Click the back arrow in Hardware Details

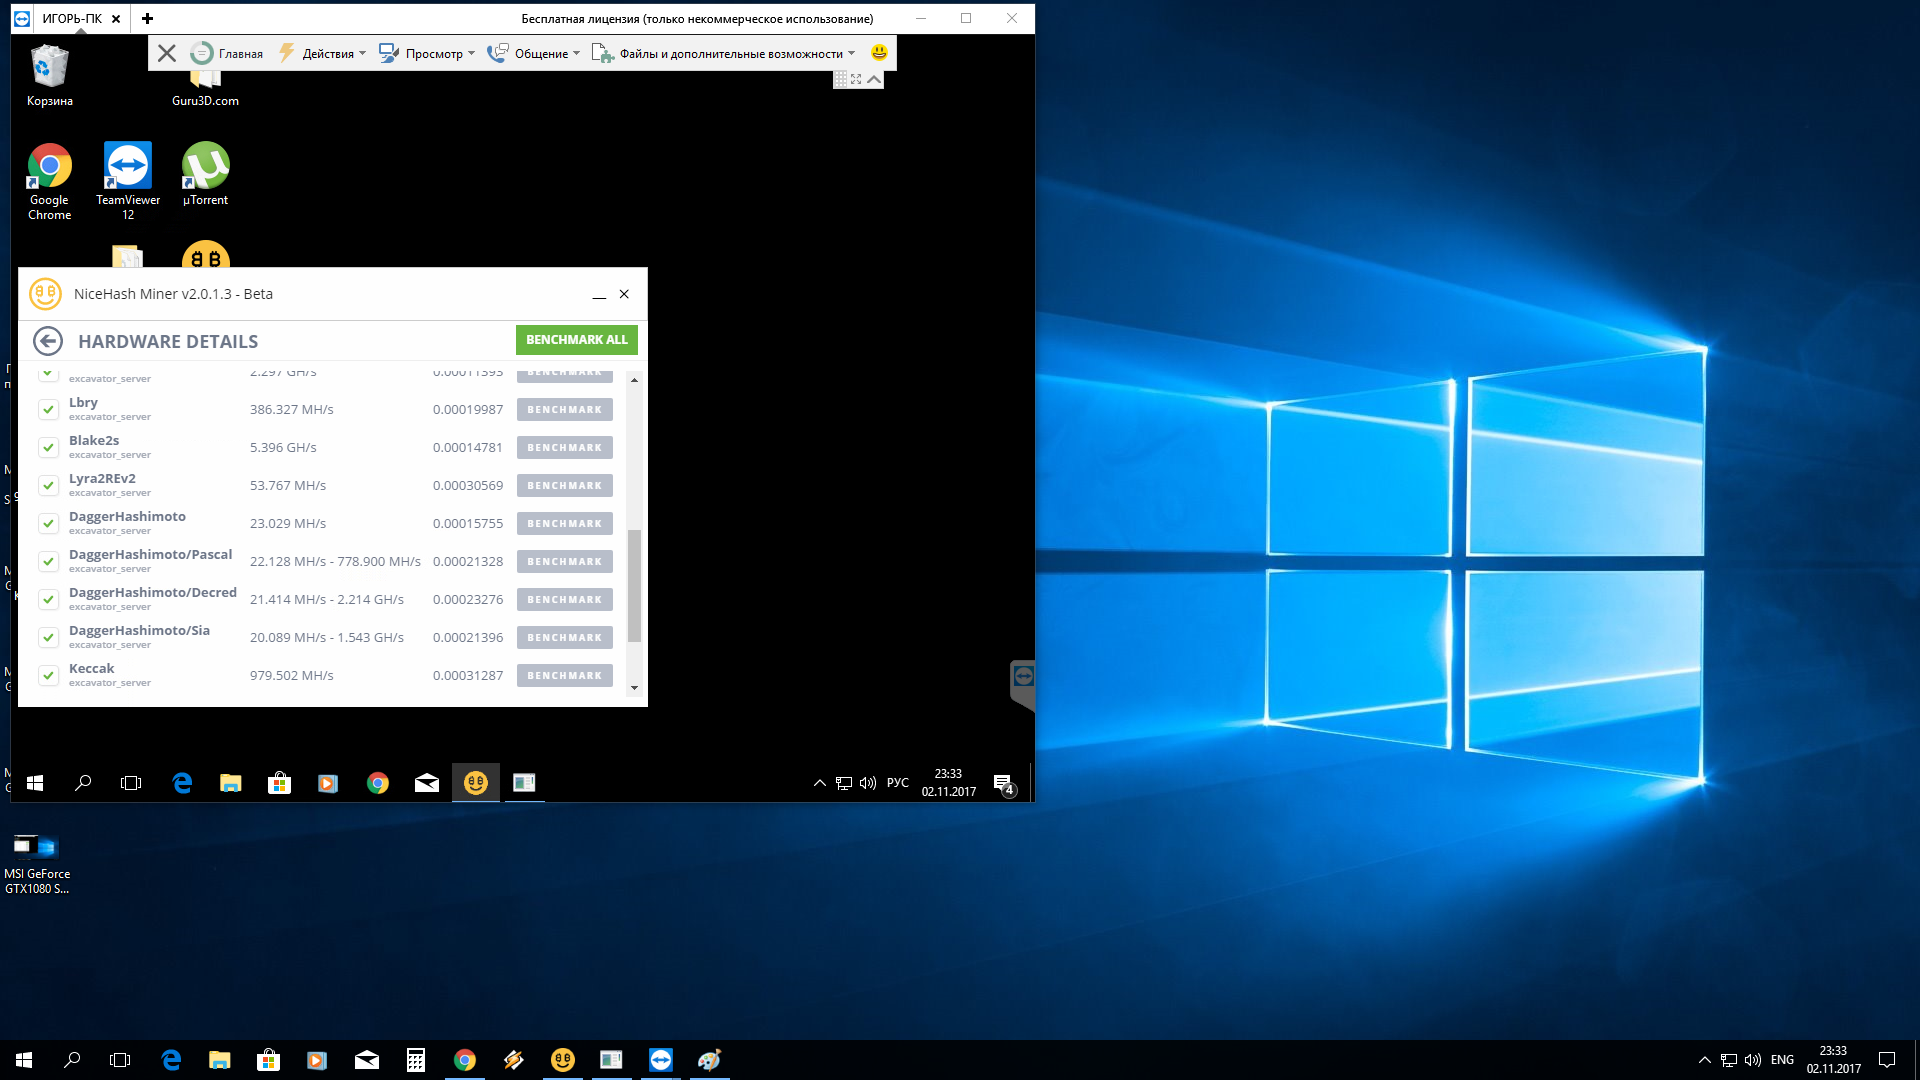tap(47, 341)
